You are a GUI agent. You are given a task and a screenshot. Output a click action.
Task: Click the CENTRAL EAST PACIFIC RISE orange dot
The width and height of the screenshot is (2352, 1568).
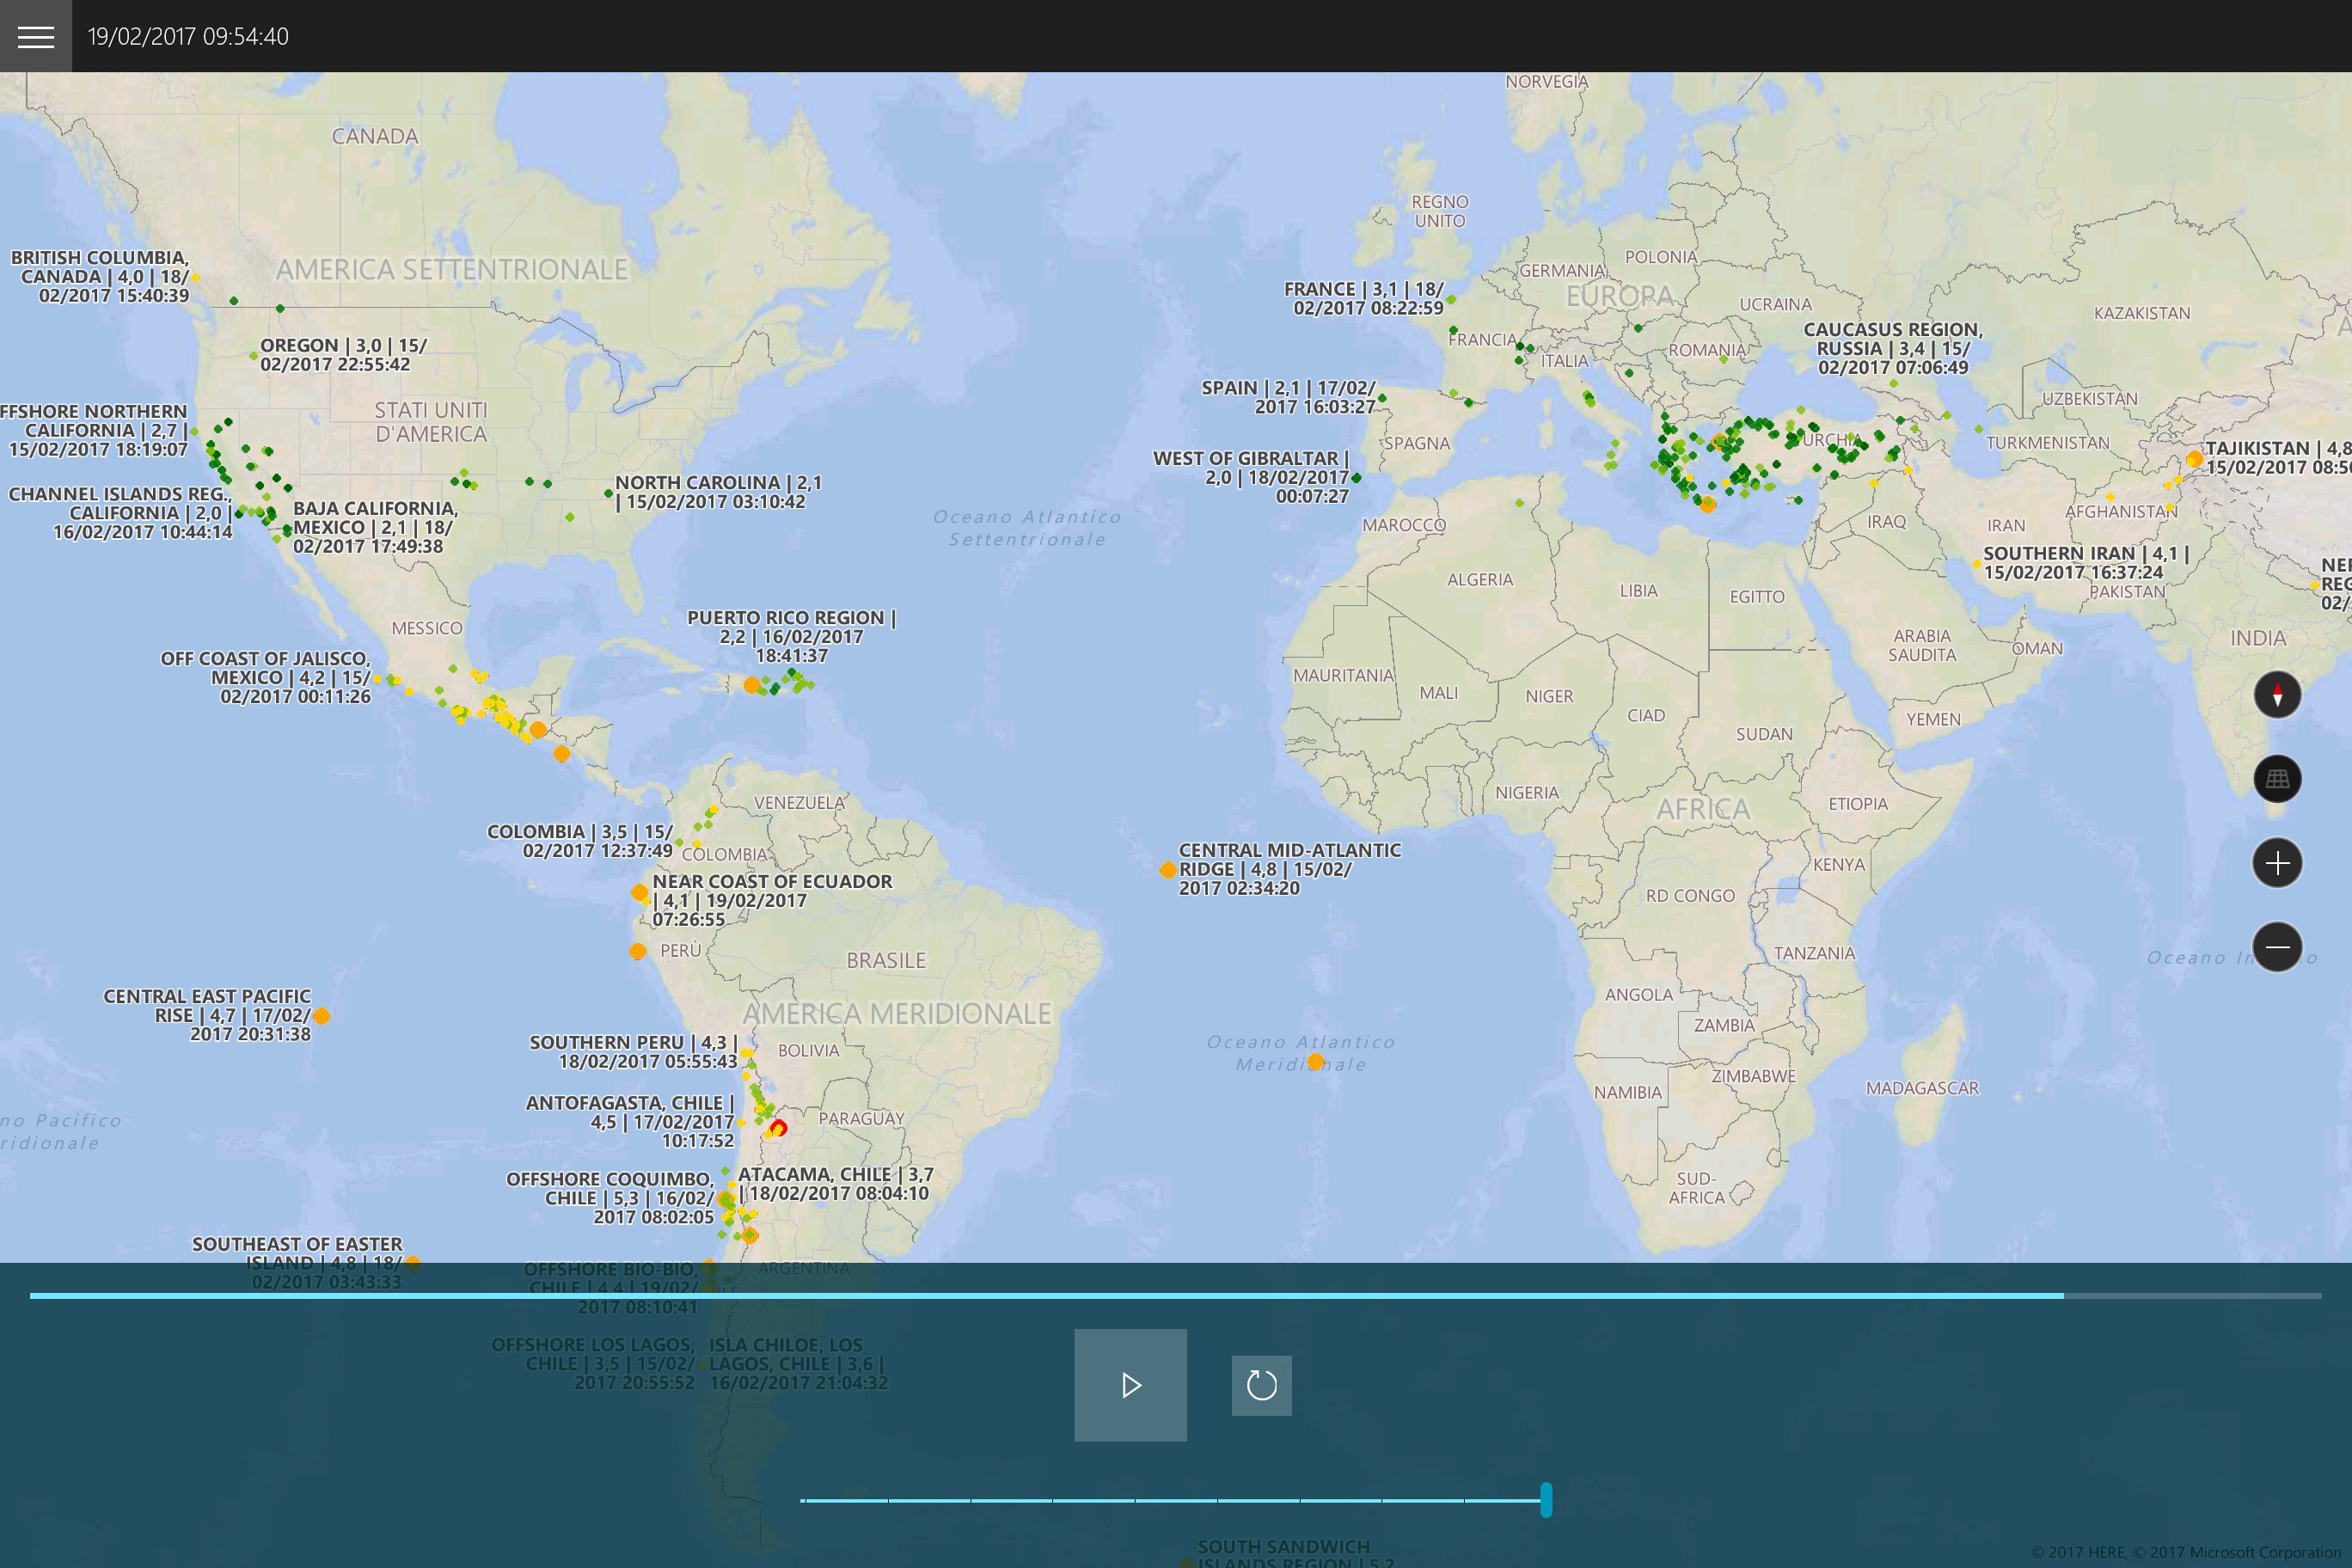322,1016
